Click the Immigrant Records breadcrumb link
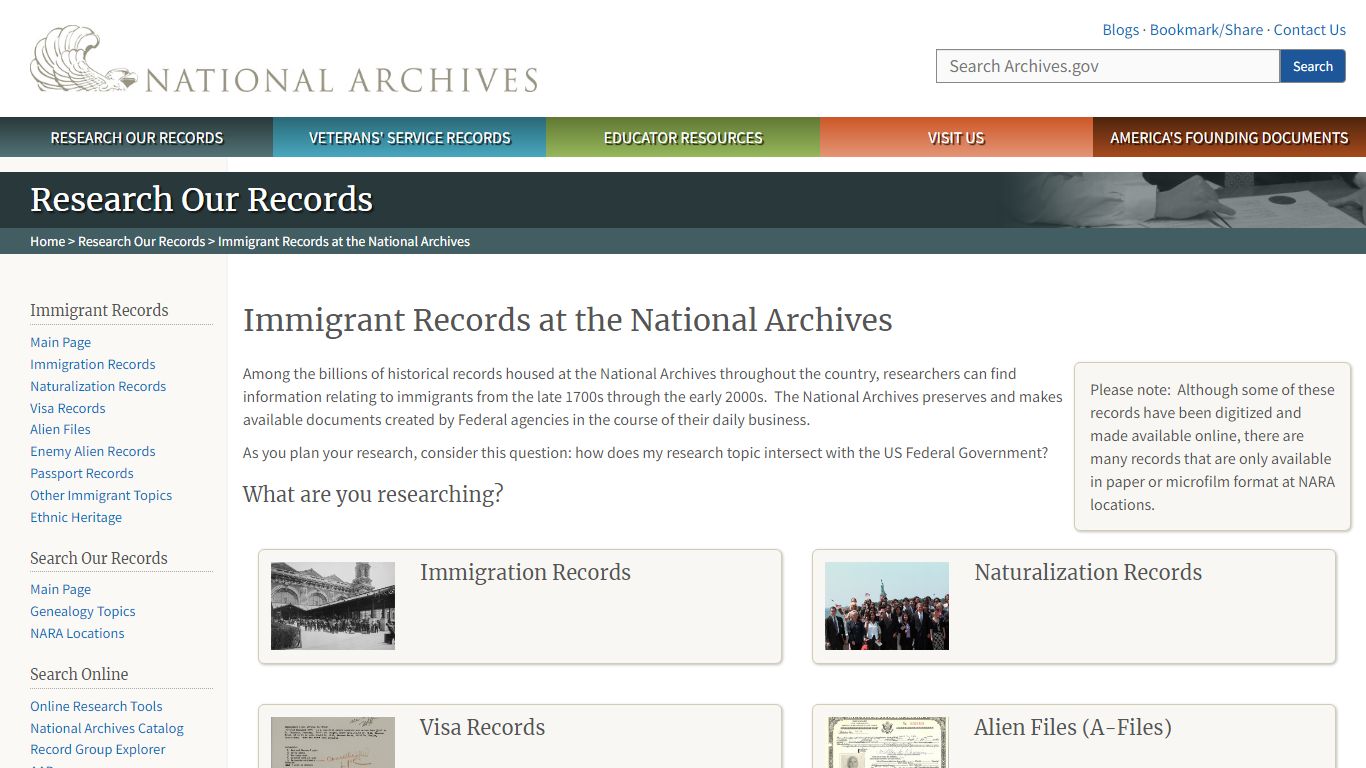The image size is (1366, 768). 344,241
